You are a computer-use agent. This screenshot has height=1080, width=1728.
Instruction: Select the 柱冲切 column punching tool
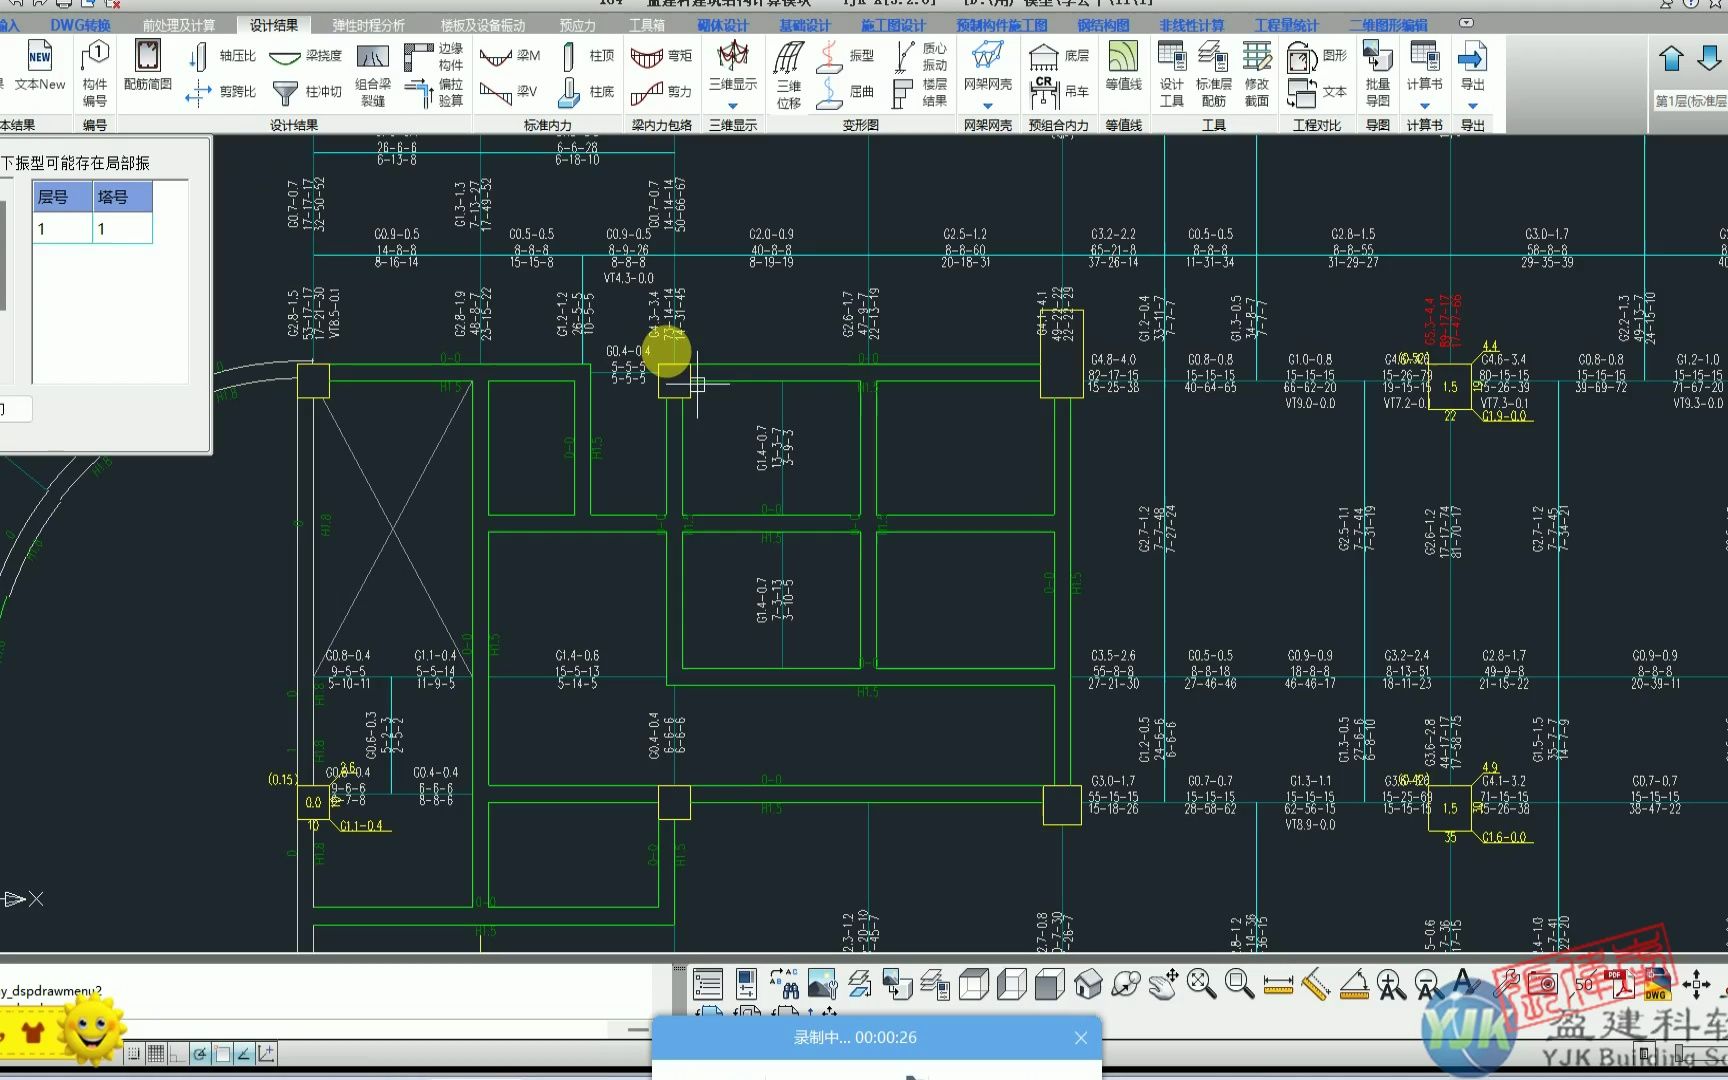pos(310,92)
